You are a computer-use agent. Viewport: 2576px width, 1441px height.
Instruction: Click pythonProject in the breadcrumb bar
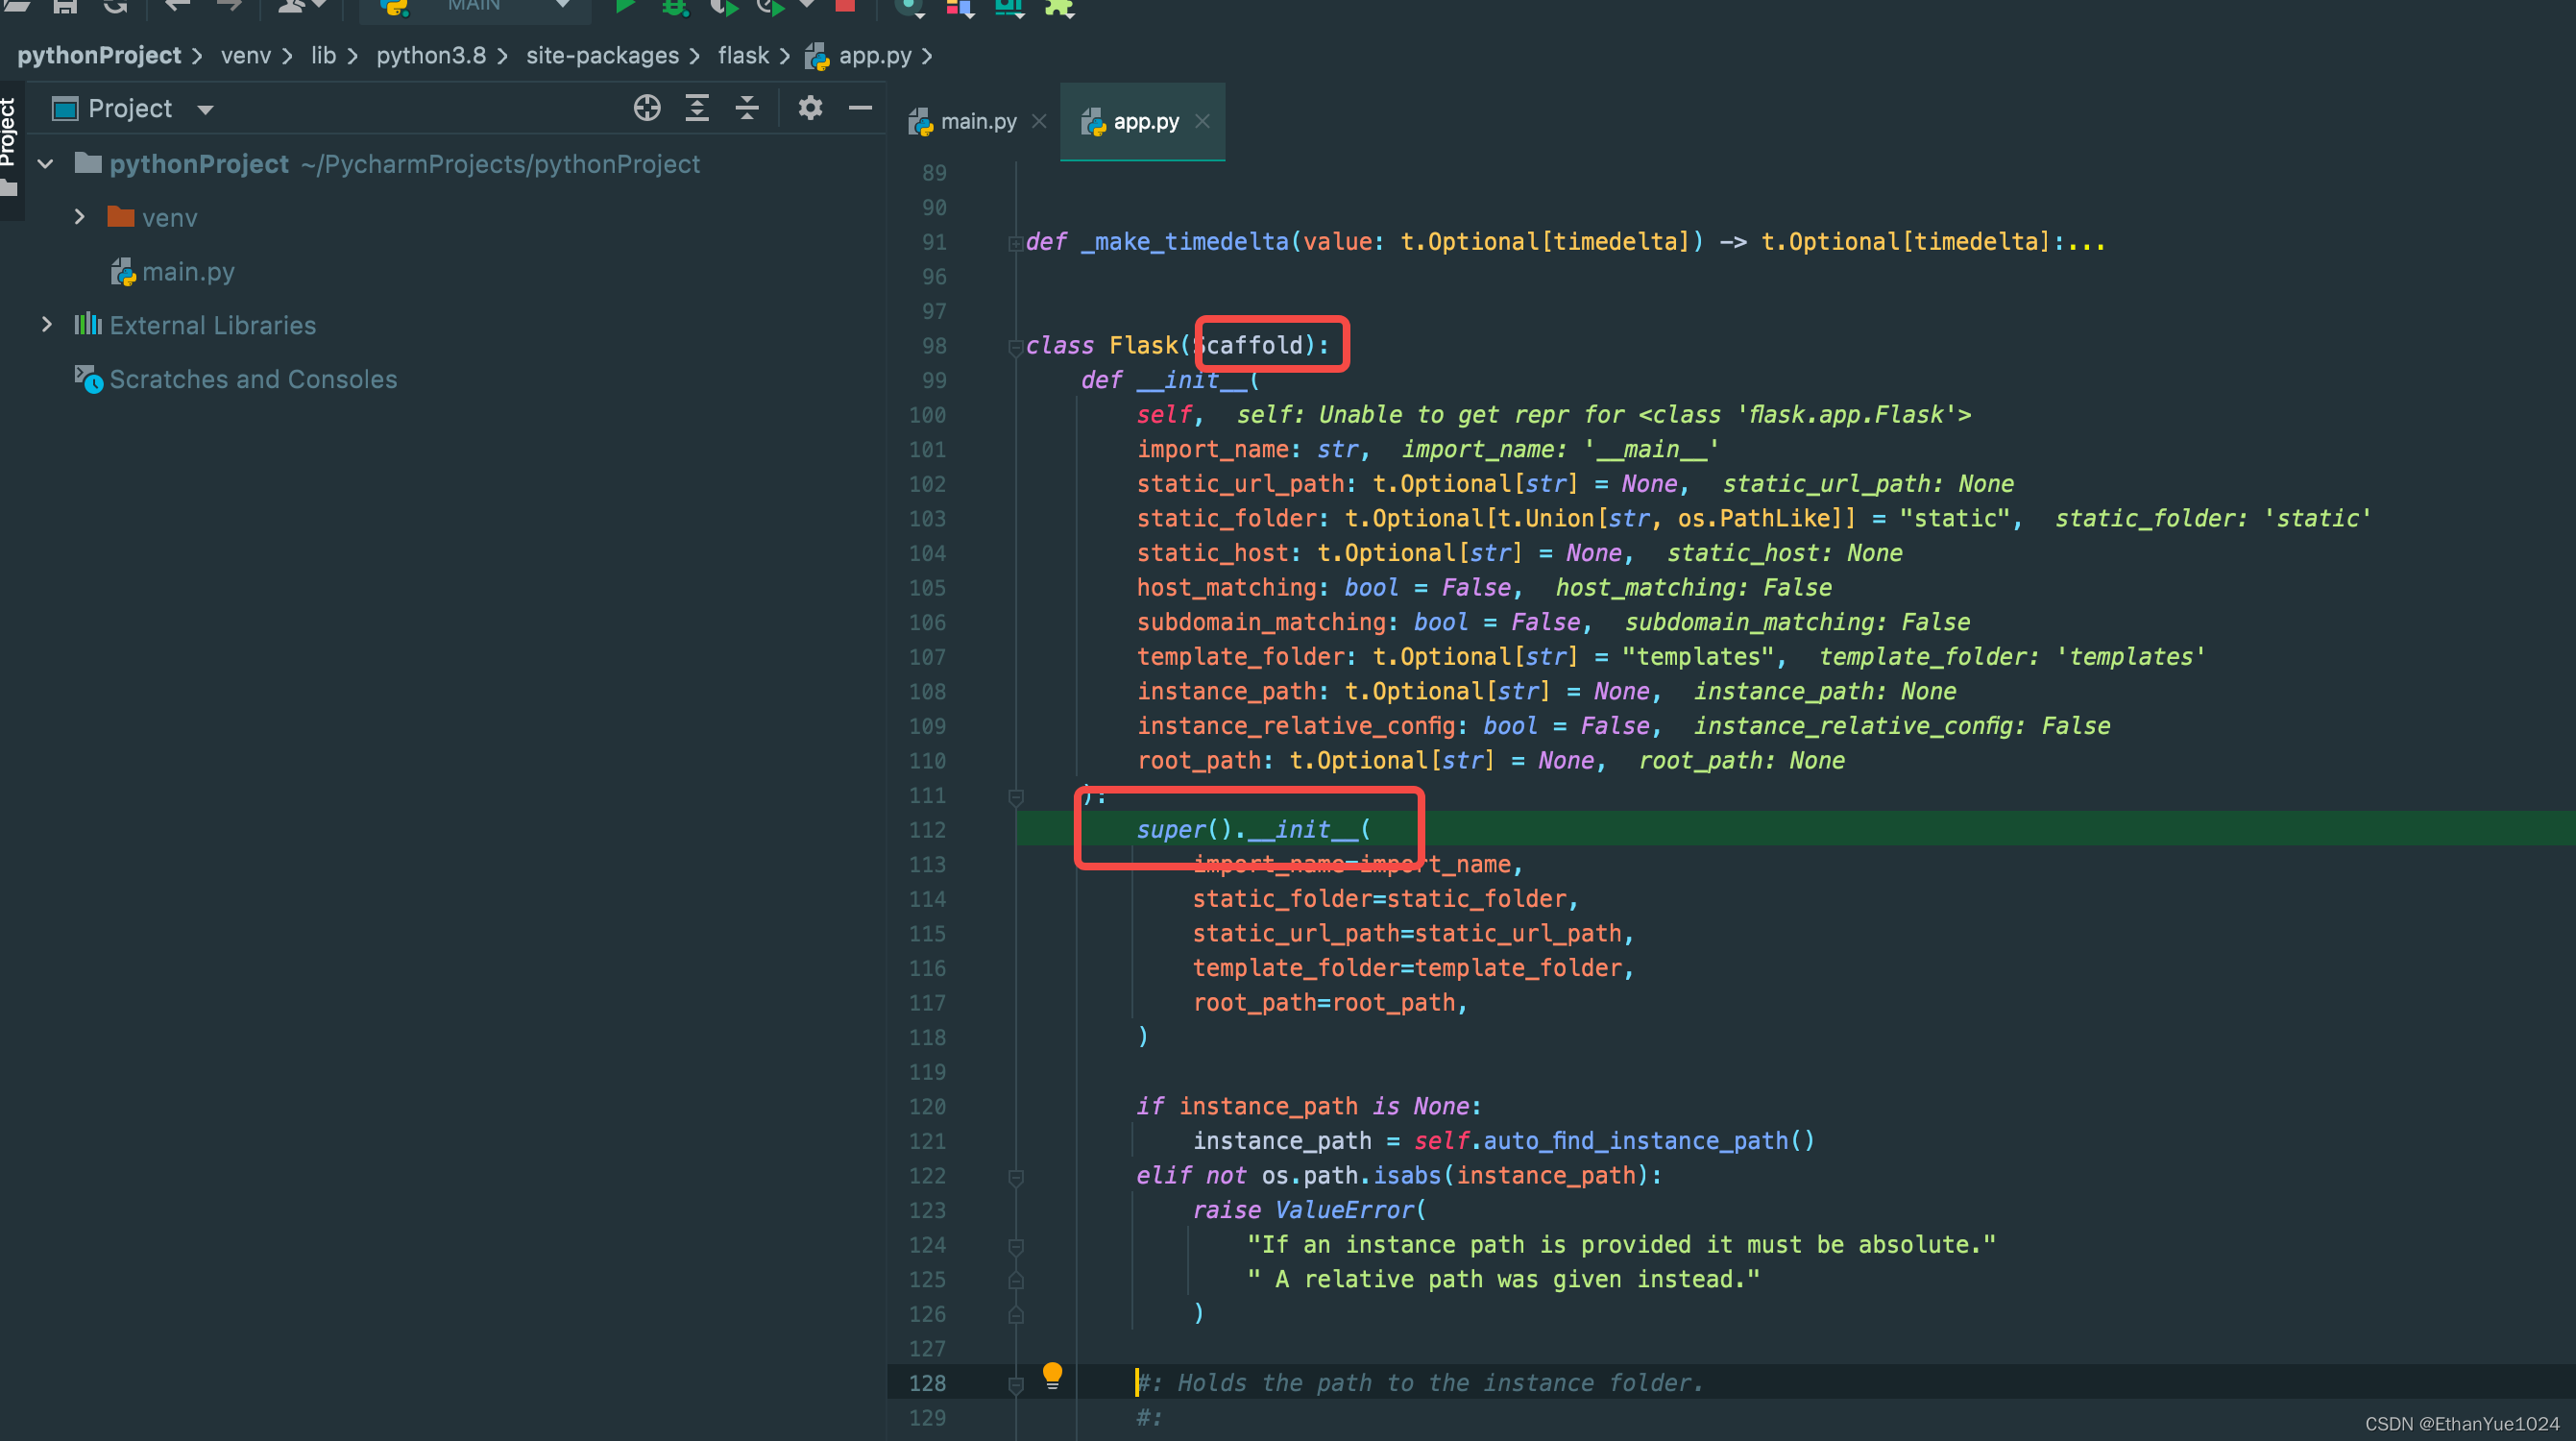pos(99,55)
